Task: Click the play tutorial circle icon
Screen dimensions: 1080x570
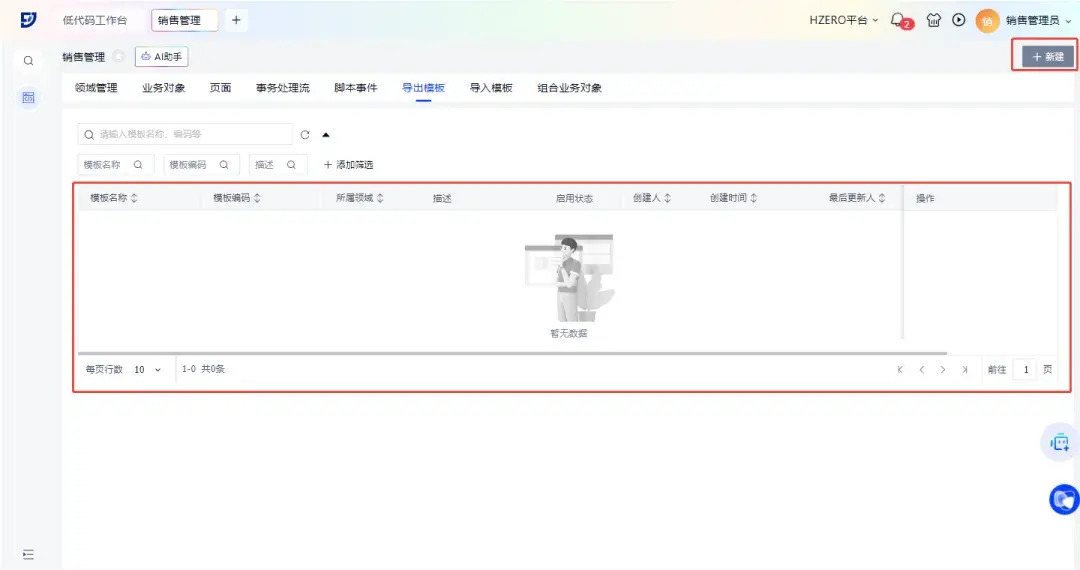Action: tap(959, 20)
